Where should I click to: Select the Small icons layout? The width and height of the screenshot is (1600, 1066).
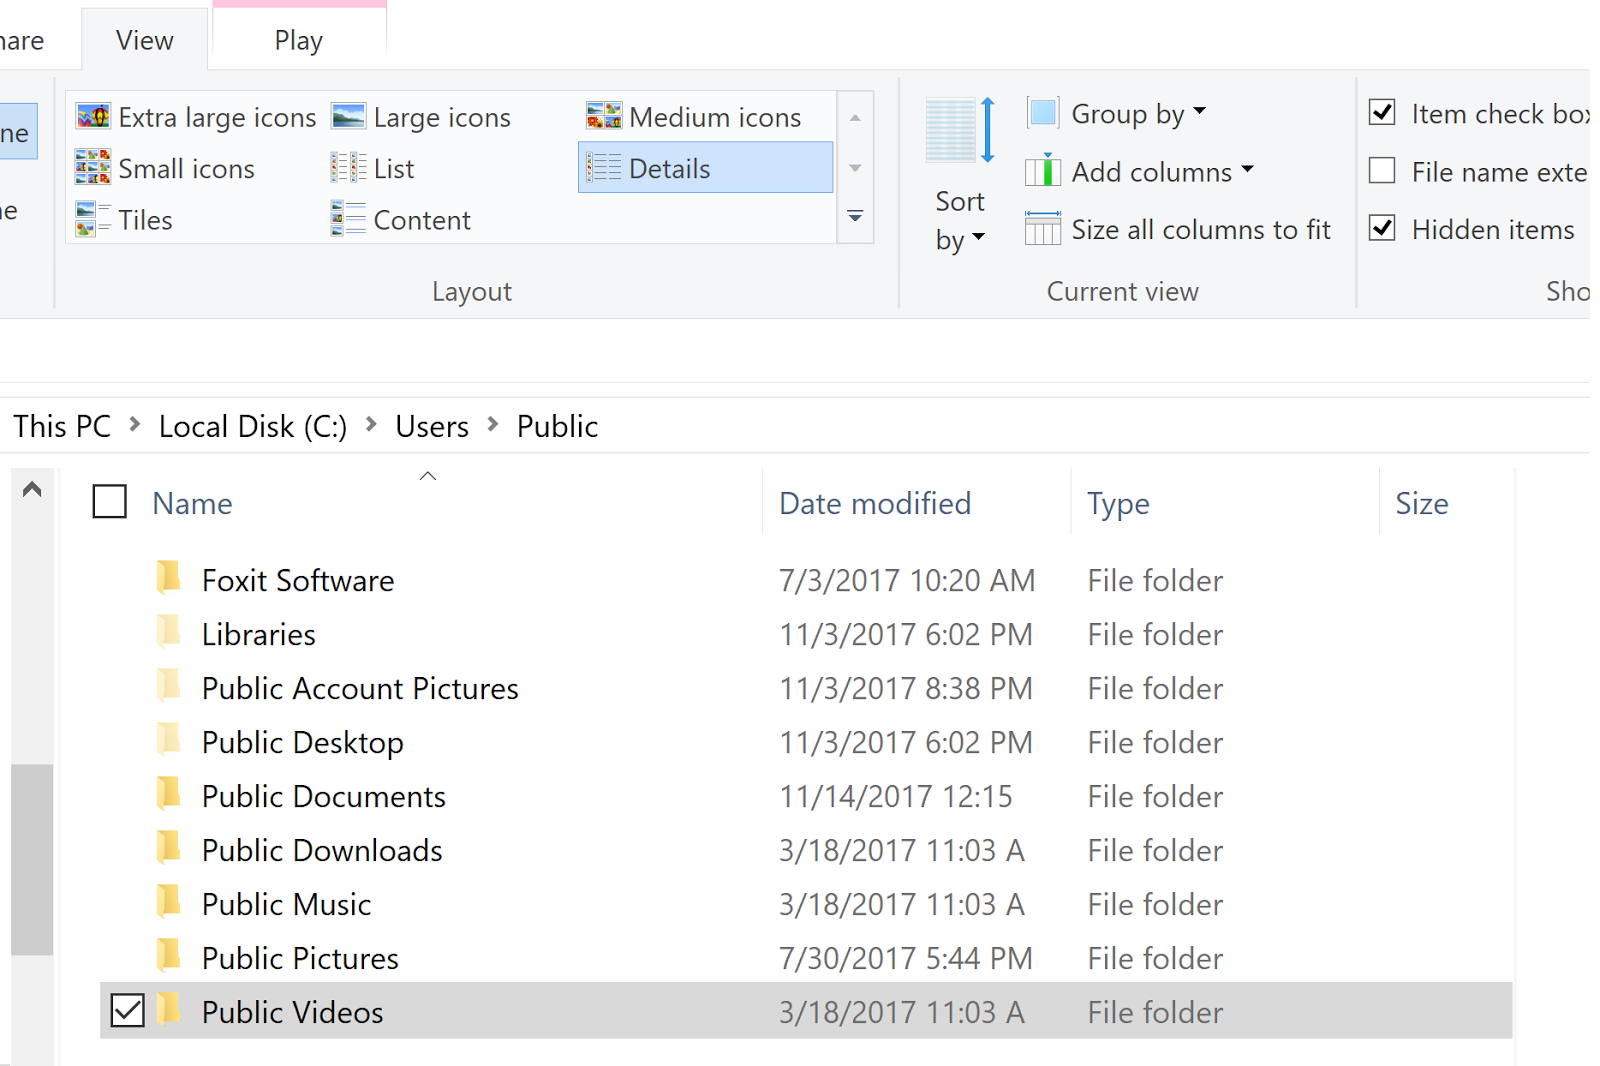pos(186,168)
